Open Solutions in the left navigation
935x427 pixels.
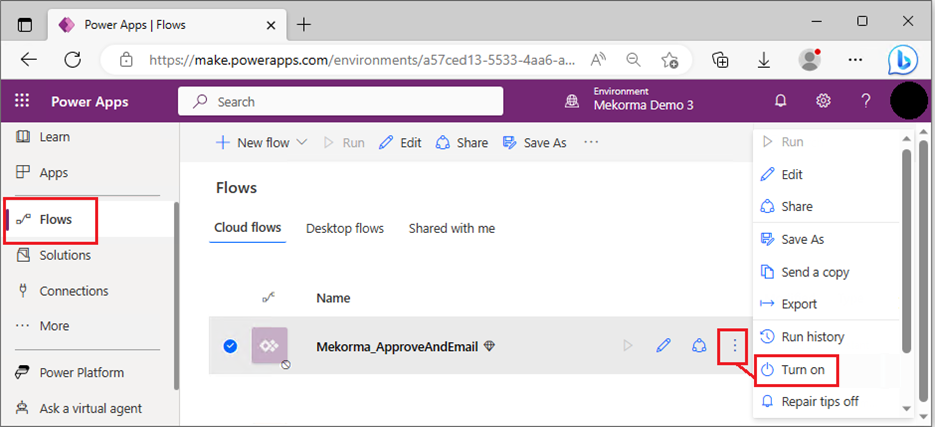tap(65, 255)
